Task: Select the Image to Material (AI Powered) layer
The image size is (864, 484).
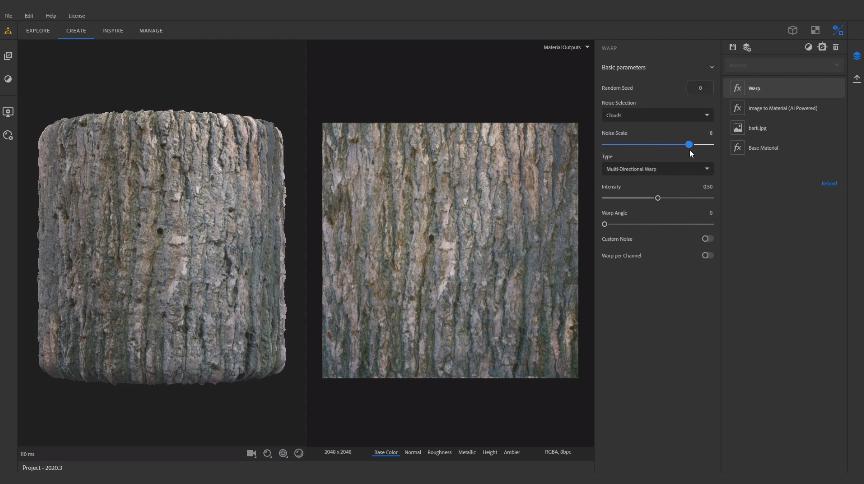Action: click(783, 108)
